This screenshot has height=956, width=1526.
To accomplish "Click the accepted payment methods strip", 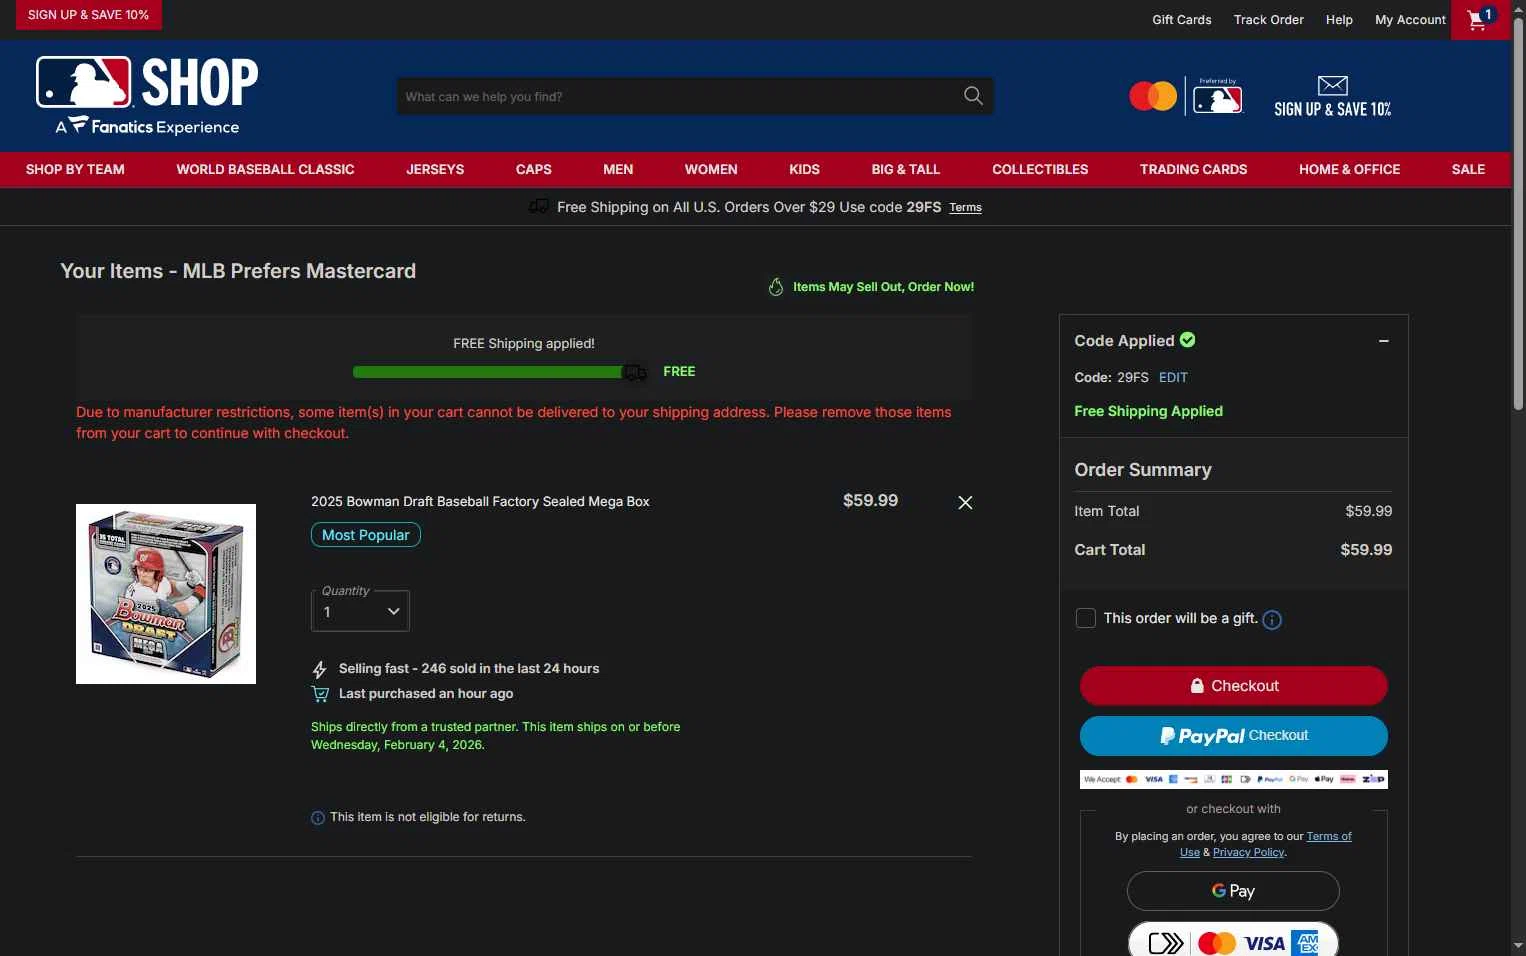I will point(1233,779).
